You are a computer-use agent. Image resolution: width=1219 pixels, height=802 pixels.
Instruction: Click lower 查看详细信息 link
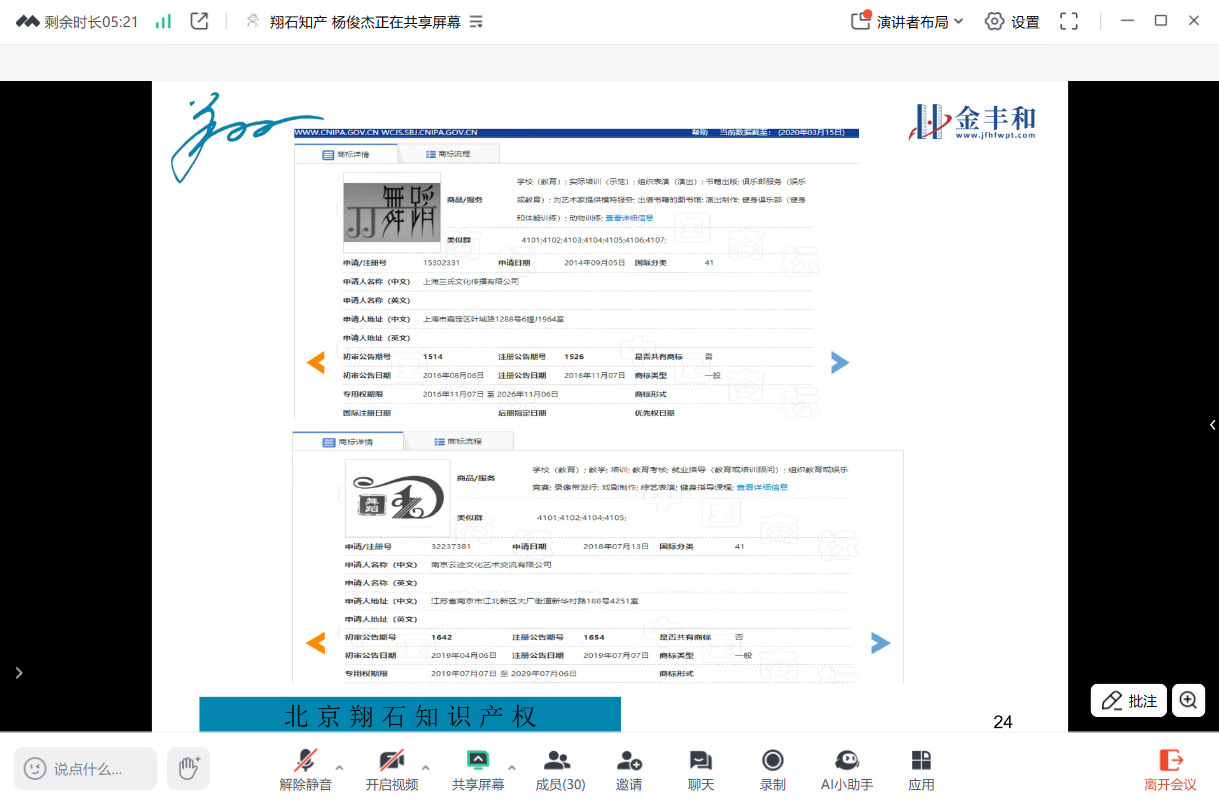762,487
